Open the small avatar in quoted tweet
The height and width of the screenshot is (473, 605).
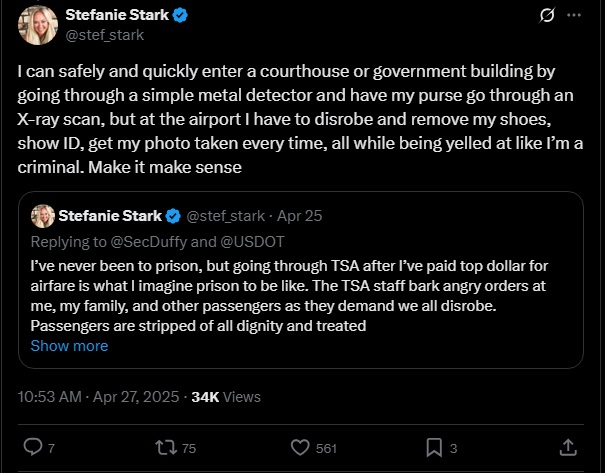tap(43, 216)
